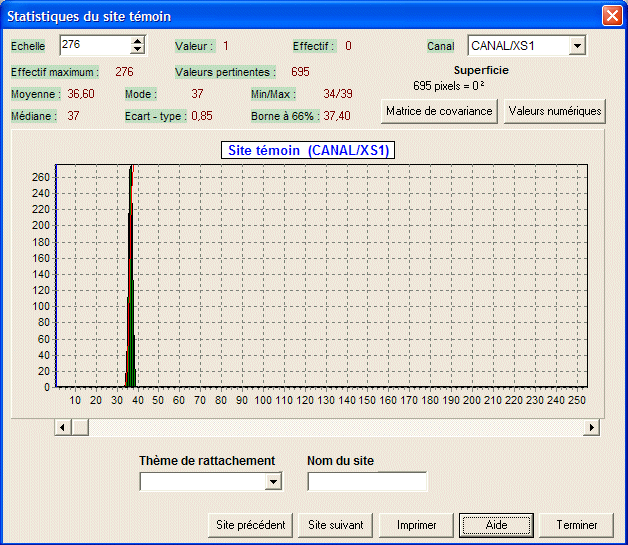
Task: Go to Site suivant
Action: click(336, 525)
